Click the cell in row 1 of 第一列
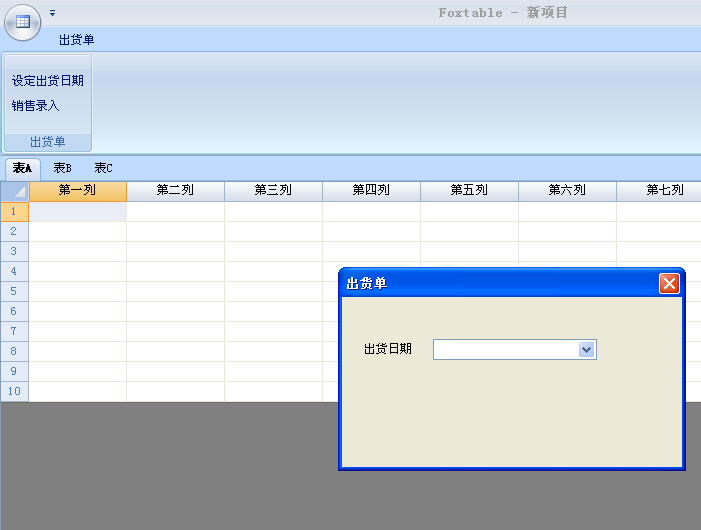701x530 pixels. [x=77, y=211]
